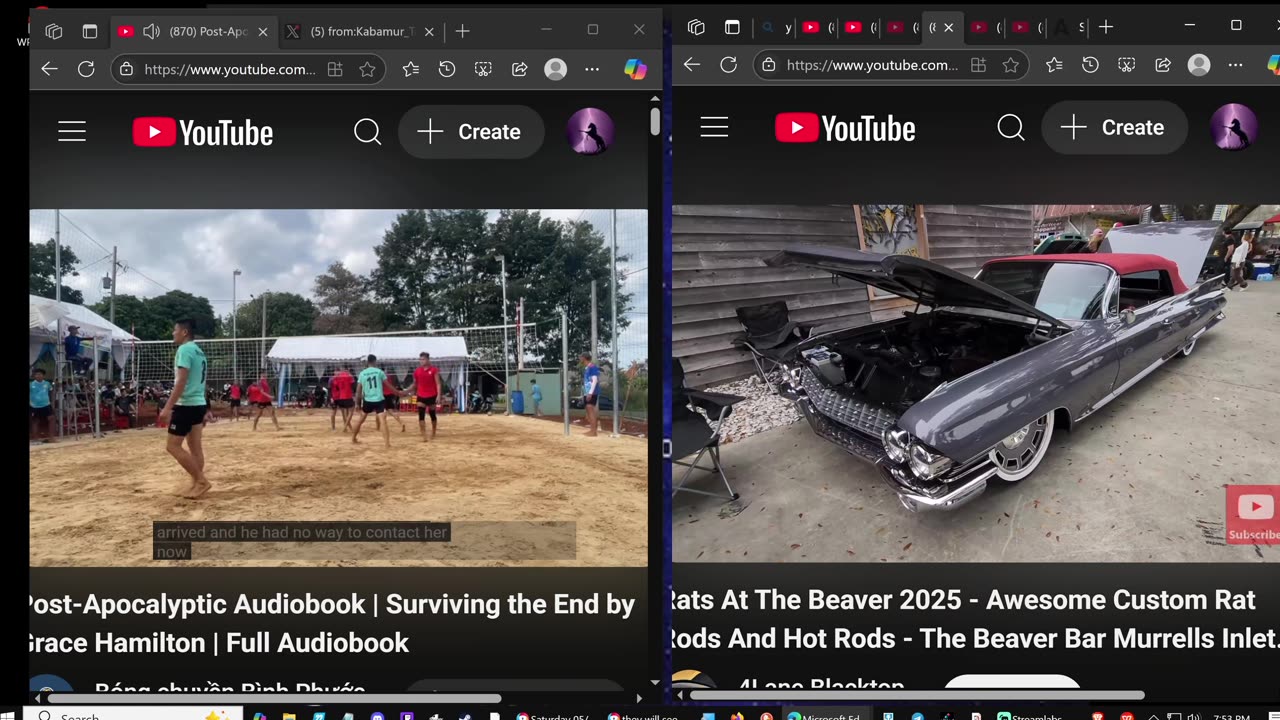
Task: Bookmark the page with star in left address bar
Action: [367, 69]
